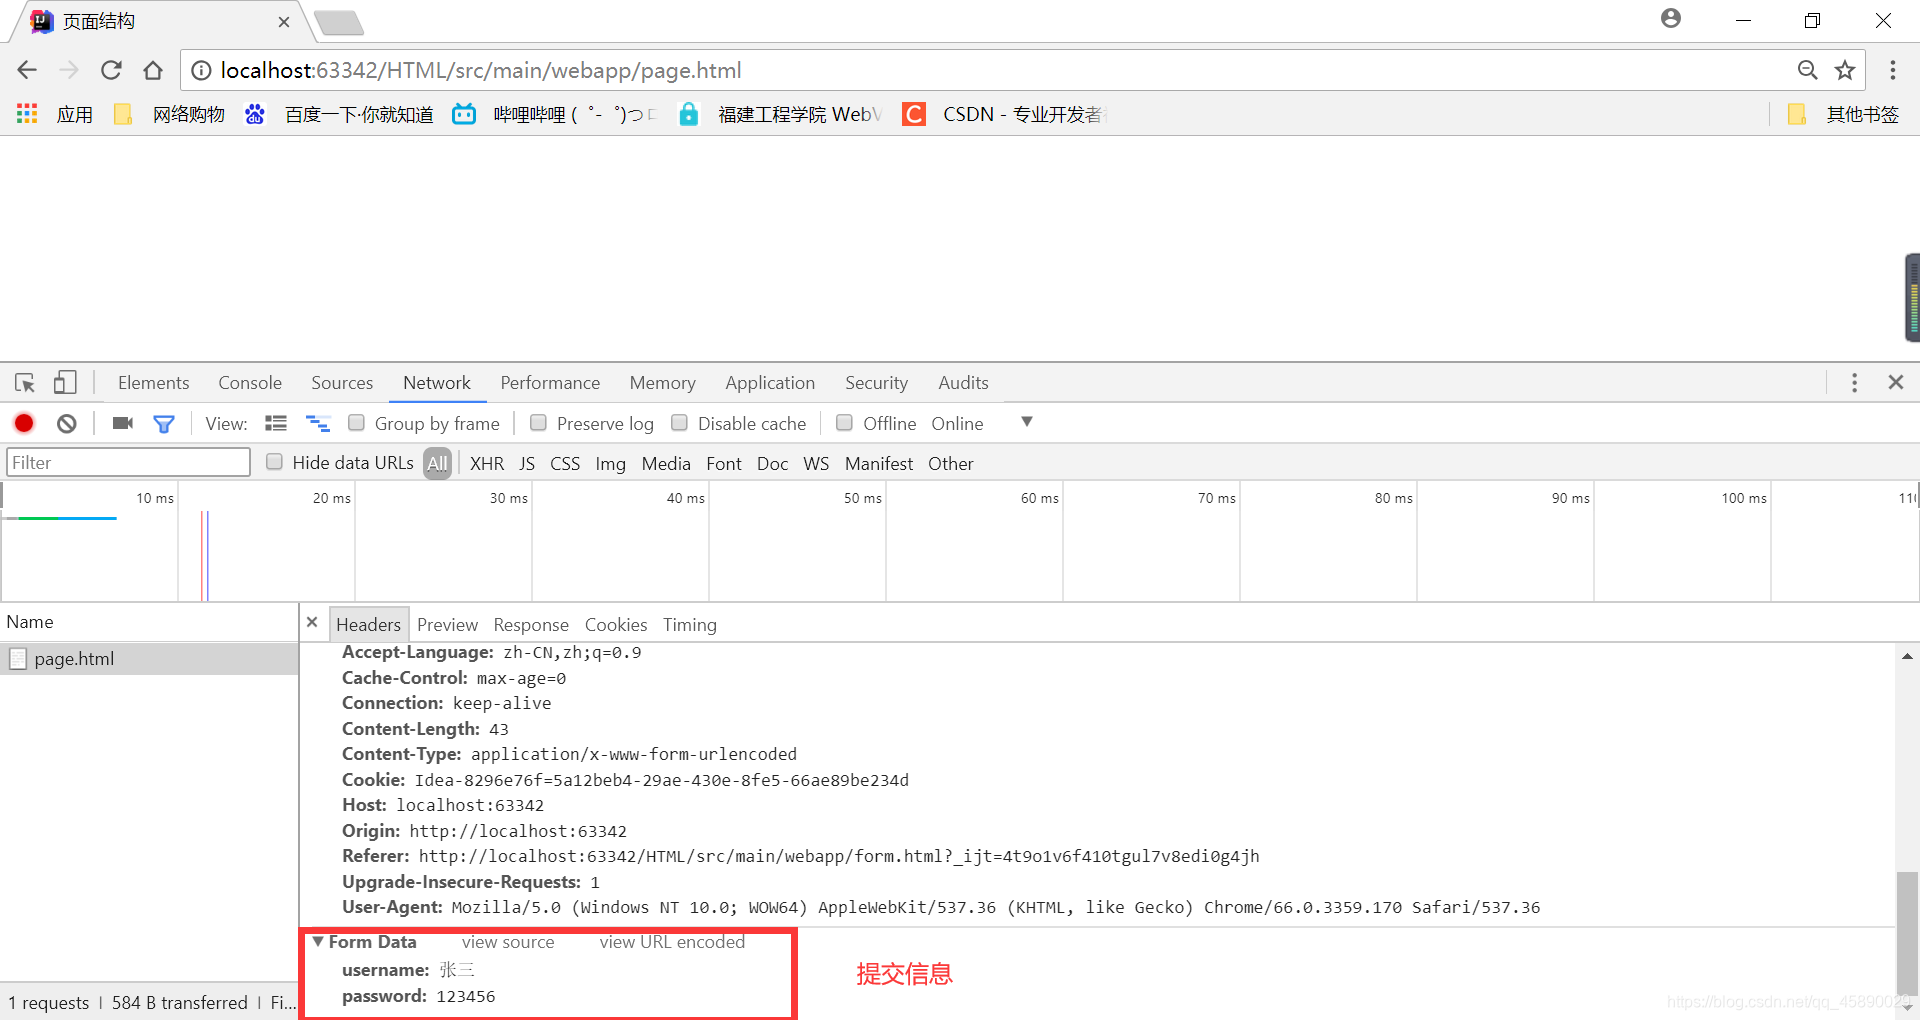Switch to the Elements panel

(x=153, y=383)
